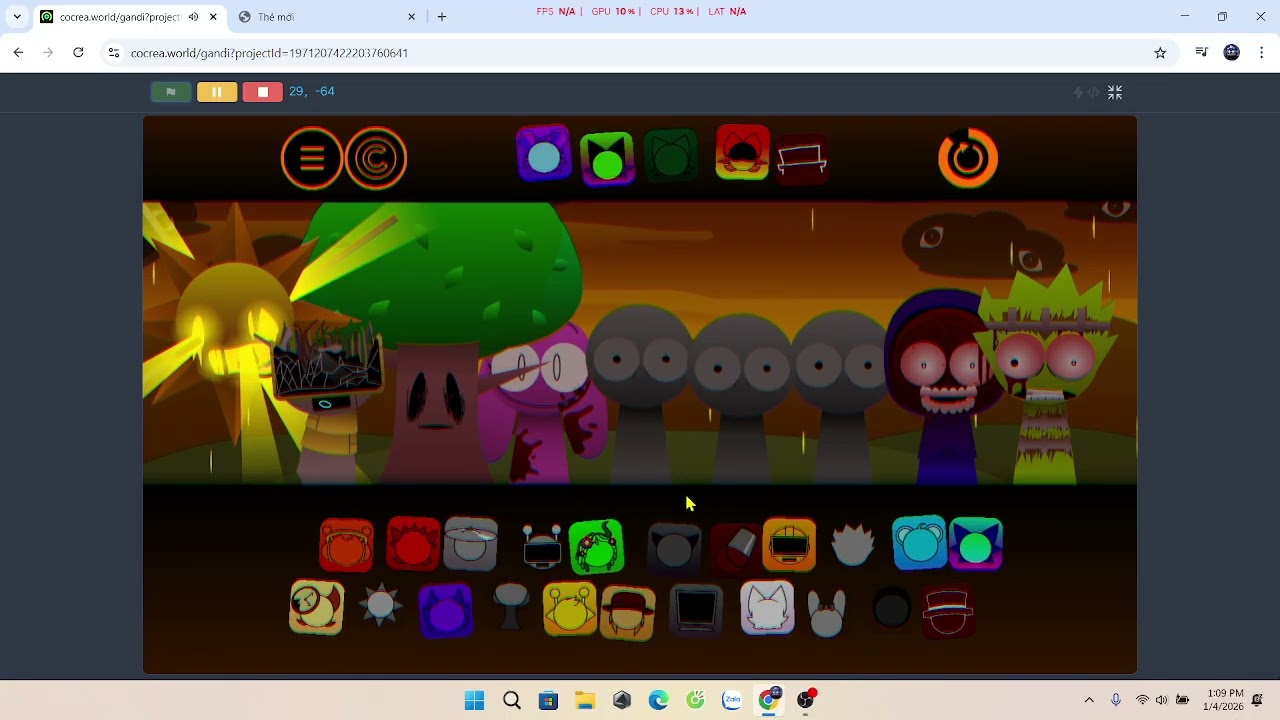
Task: Pick the gray sun-shaped icon
Action: pyautogui.click(x=380, y=605)
